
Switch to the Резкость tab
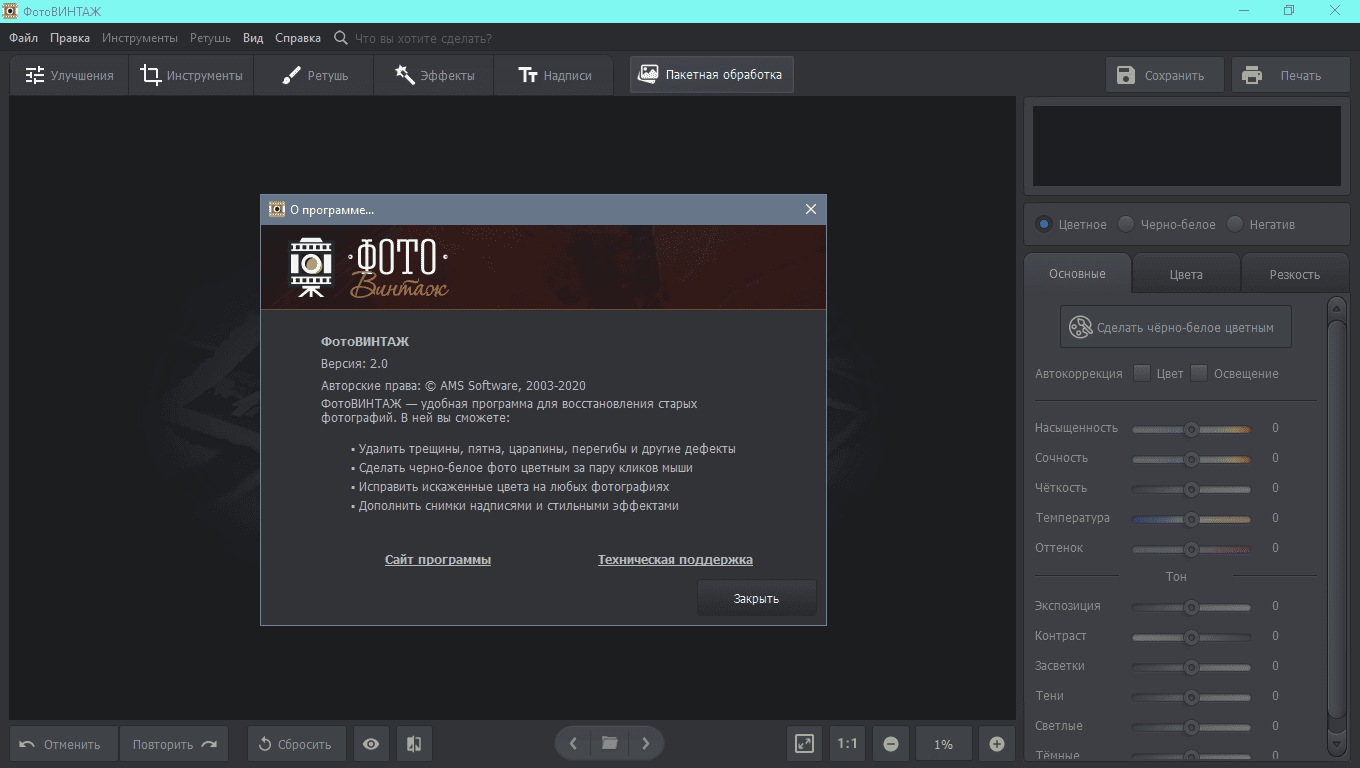1295,274
